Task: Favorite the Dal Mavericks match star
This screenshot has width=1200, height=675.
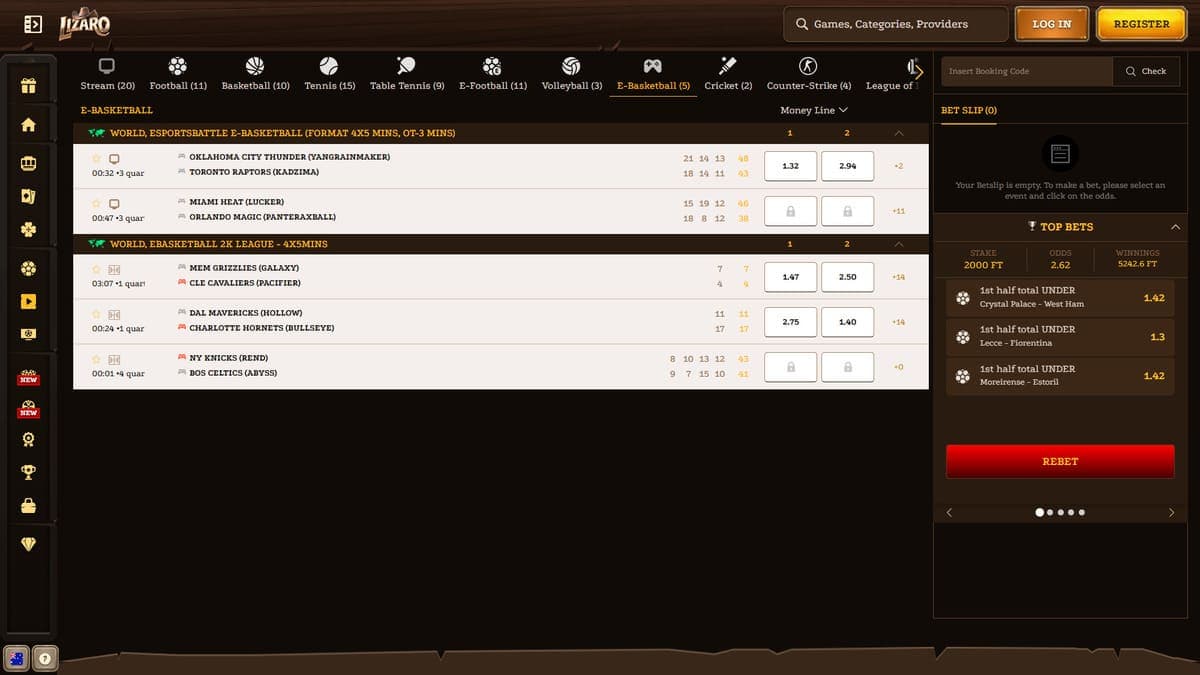Action: click(97, 314)
